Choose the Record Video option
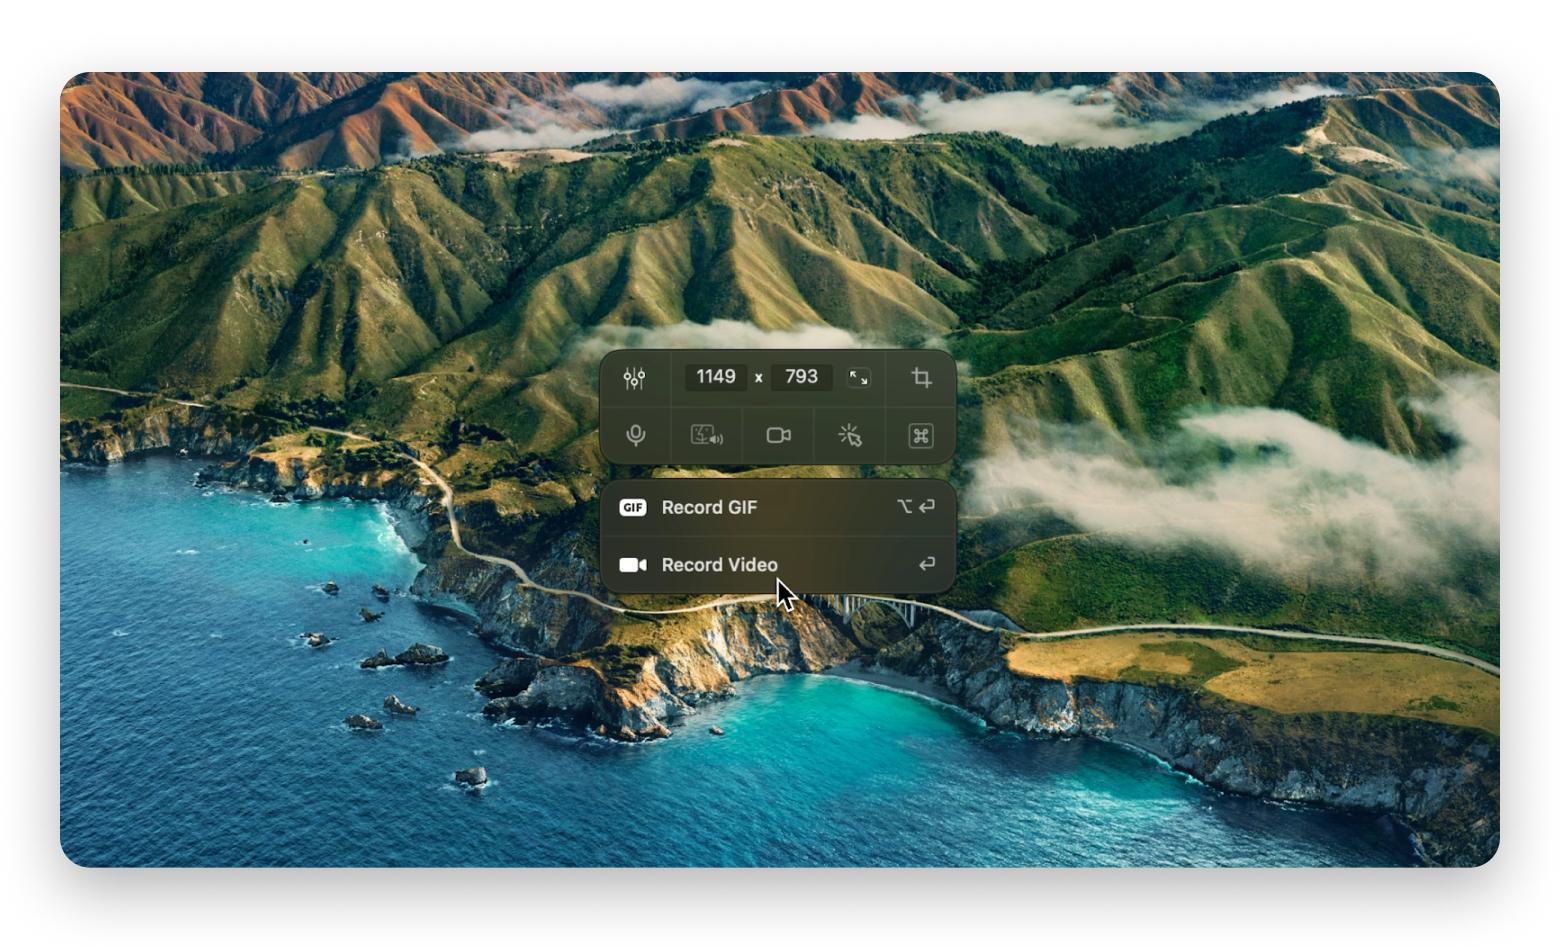 719,565
